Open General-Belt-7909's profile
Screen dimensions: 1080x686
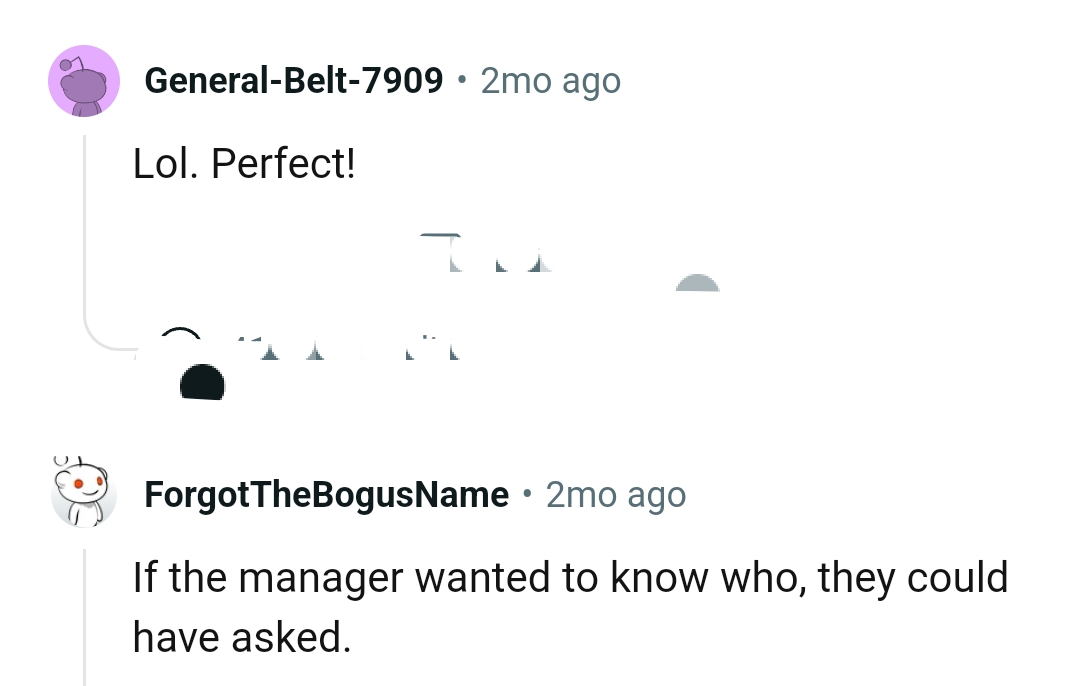point(293,81)
